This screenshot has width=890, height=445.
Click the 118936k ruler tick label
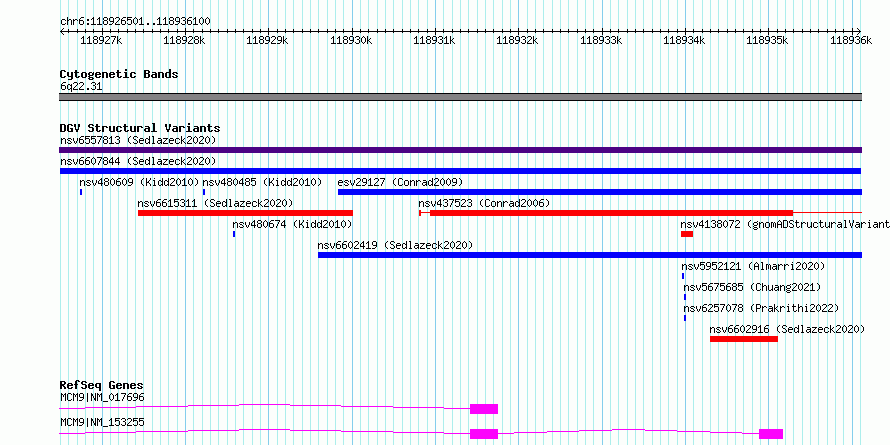pyautogui.click(x=851, y=40)
